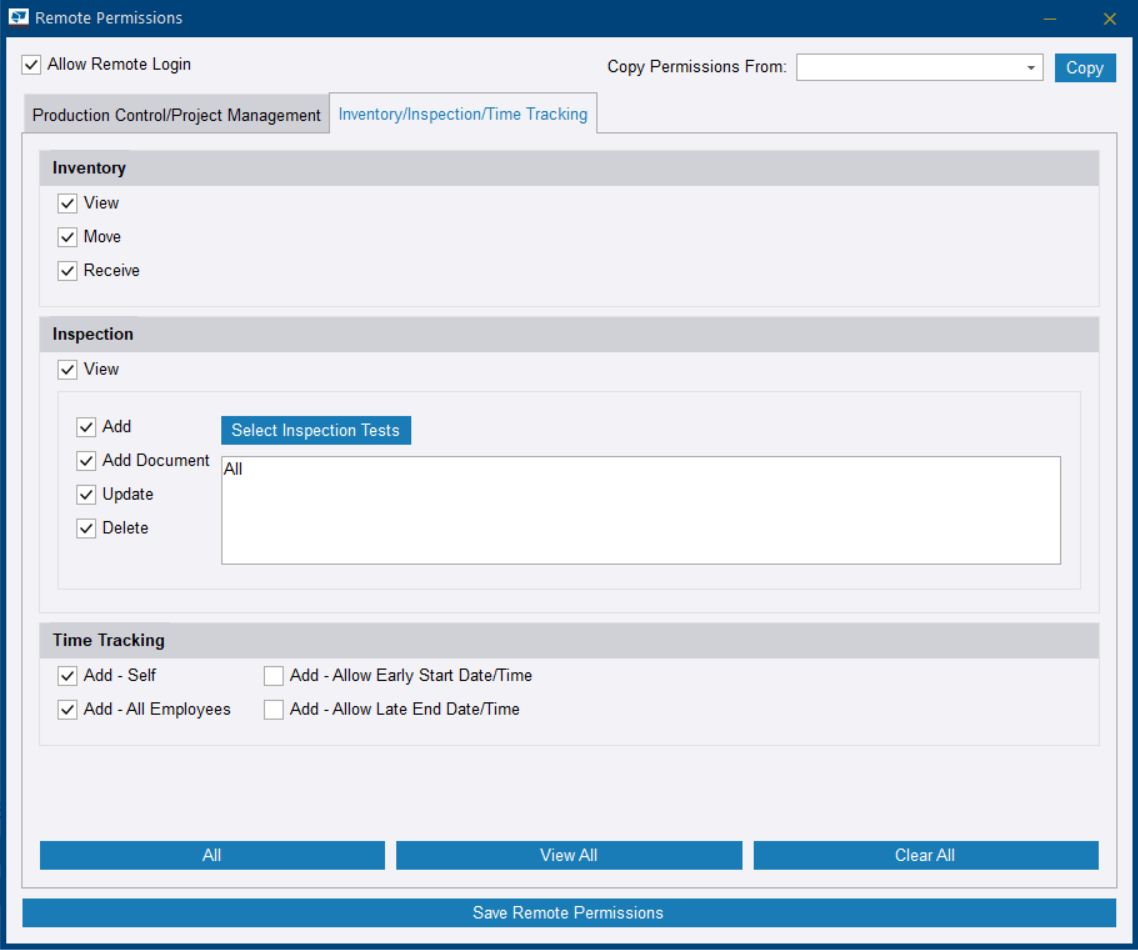Toggle Add - Self time tracking checkbox

click(x=67, y=676)
